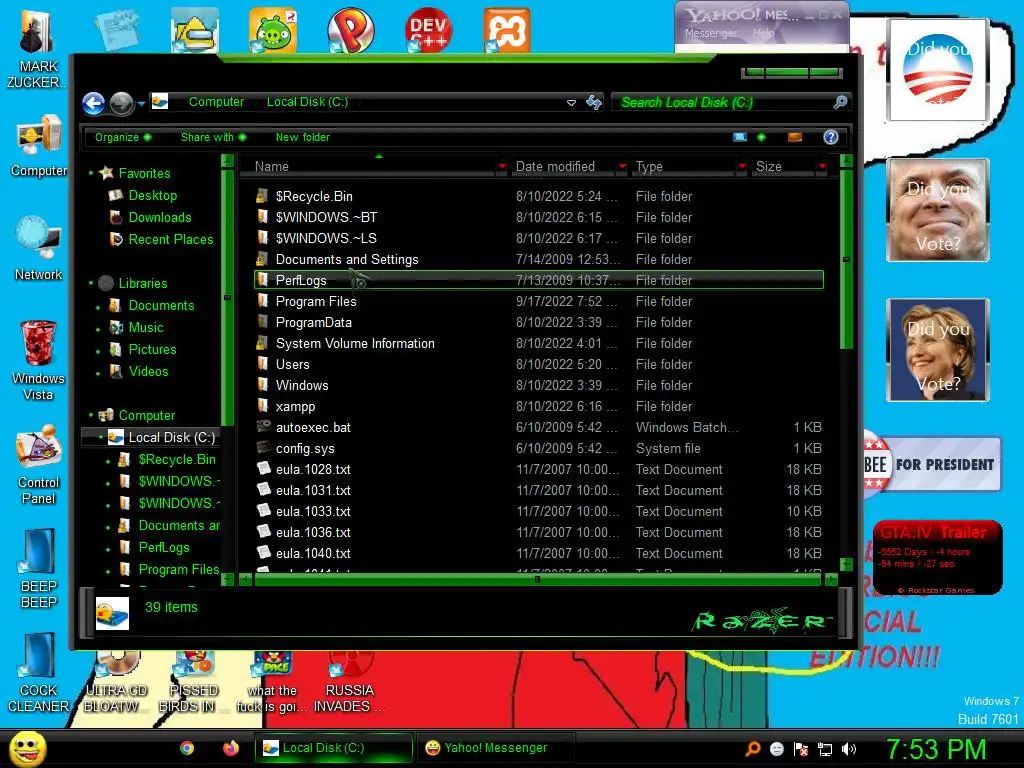Select the xampp folder row
The image size is (1024, 768).
point(539,407)
